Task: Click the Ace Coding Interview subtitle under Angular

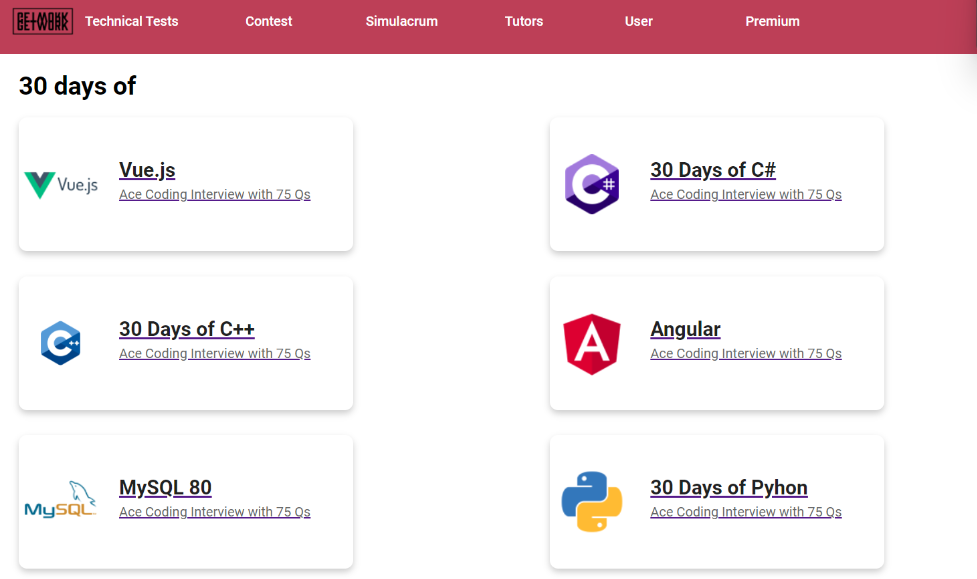Action: click(x=746, y=353)
